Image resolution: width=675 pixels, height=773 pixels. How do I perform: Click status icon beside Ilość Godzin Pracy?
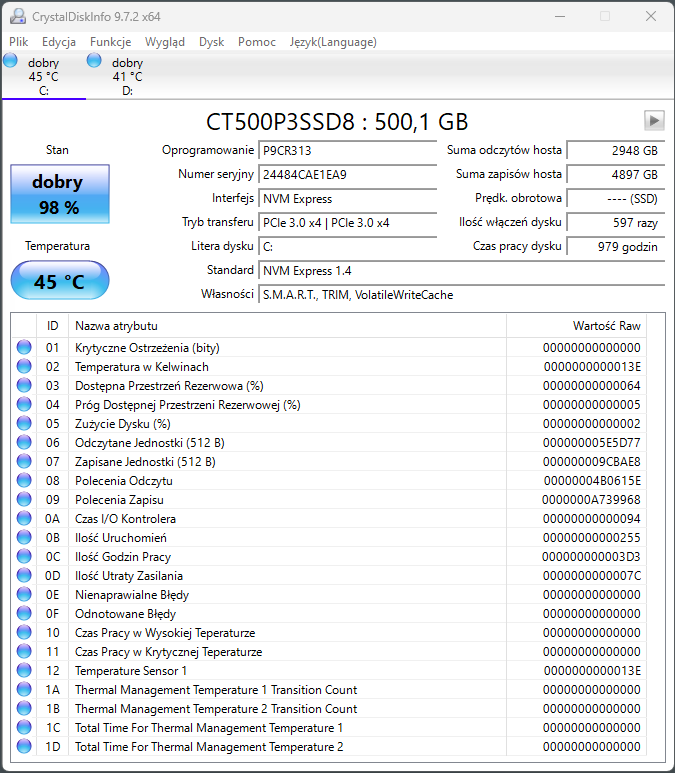point(24,557)
